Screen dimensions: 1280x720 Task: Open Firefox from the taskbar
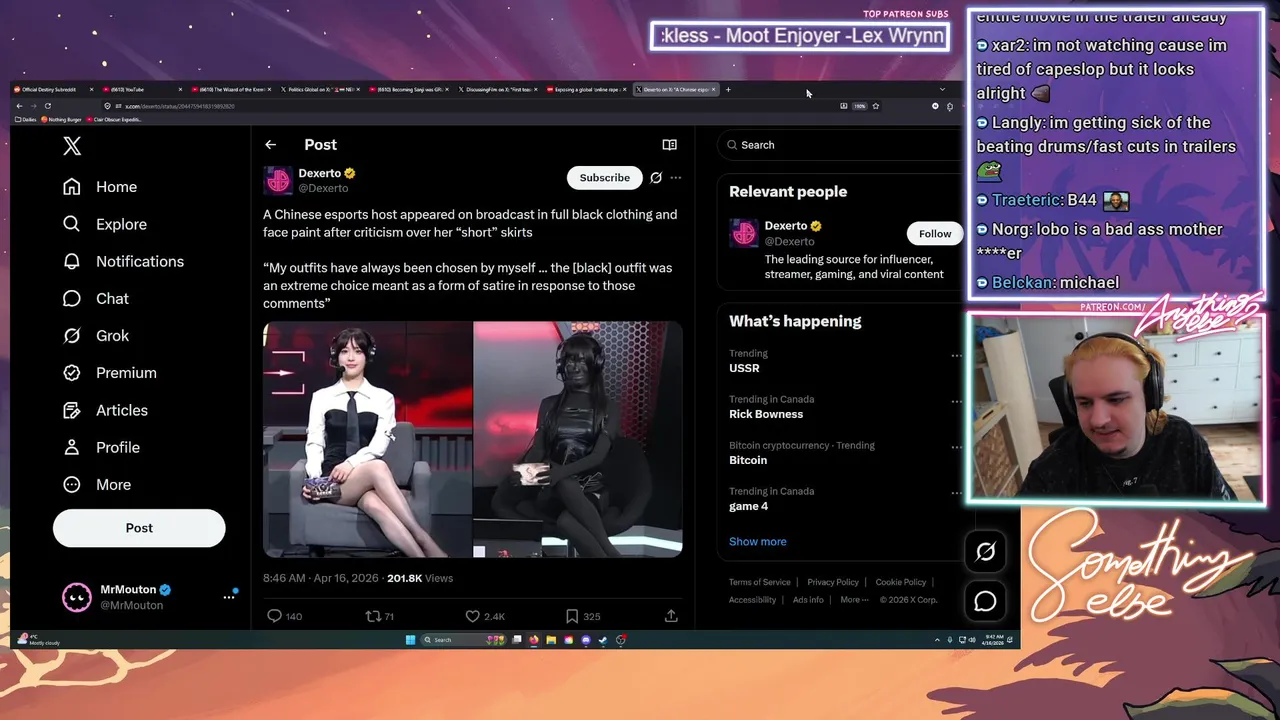pos(534,640)
